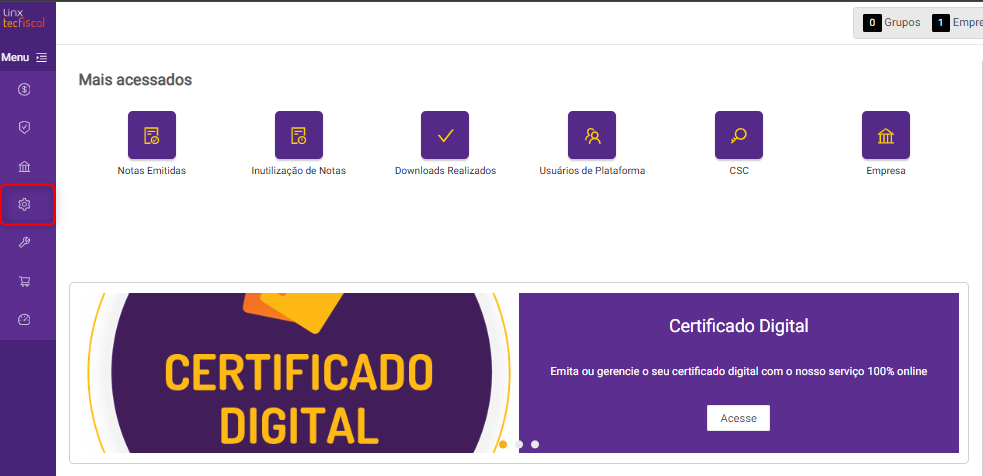The image size is (983, 476).
Task: Select the first orange carousel dot
Action: [x=503, y=444]
